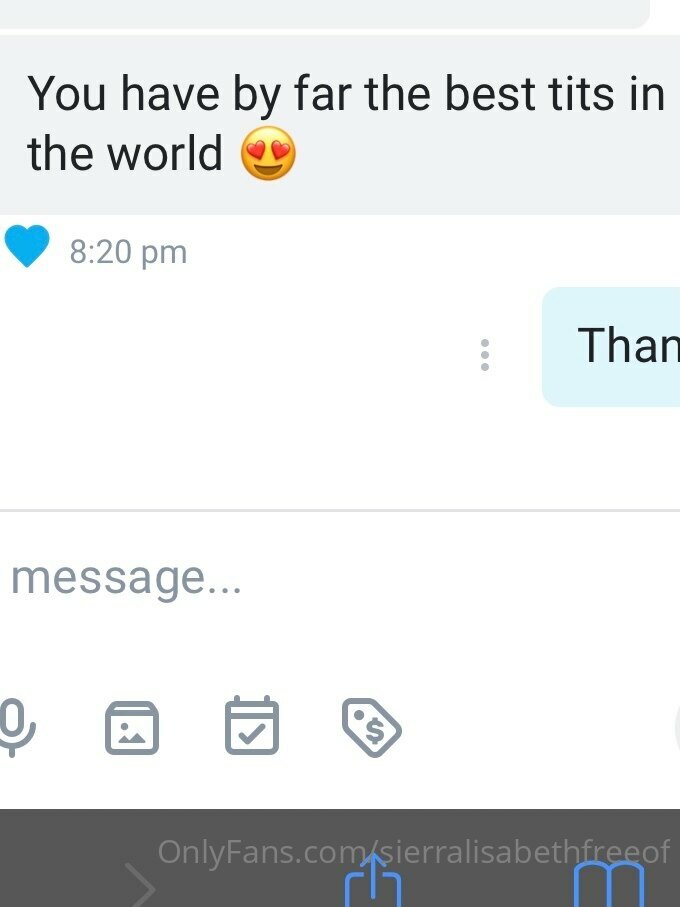The image size is (680, 907).
Task: Open the three-dot menu beside sent reply
Action: click(x=485, y=355)
